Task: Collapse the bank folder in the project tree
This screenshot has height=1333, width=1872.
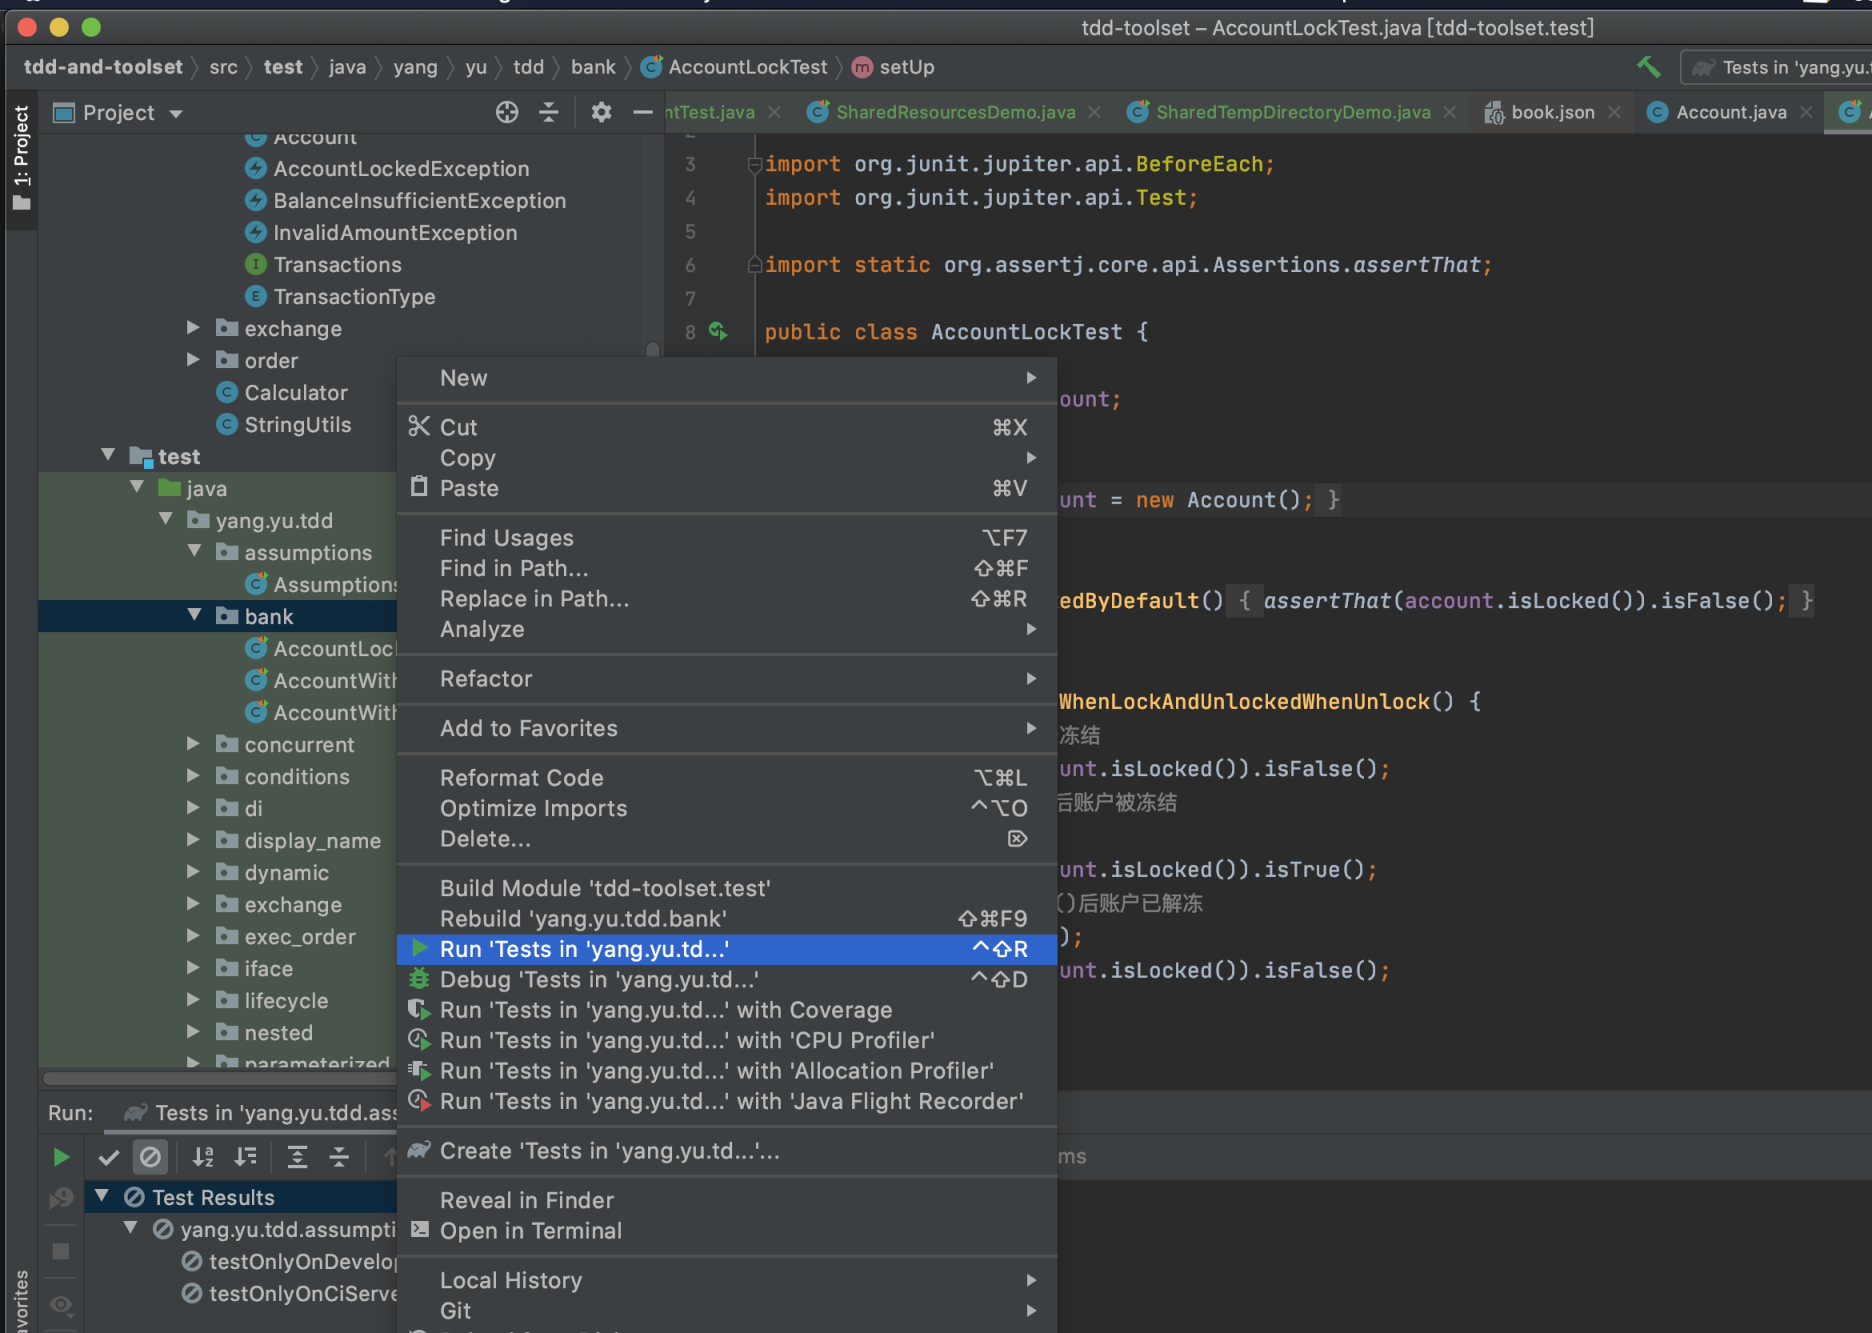Action: [195, 616]
